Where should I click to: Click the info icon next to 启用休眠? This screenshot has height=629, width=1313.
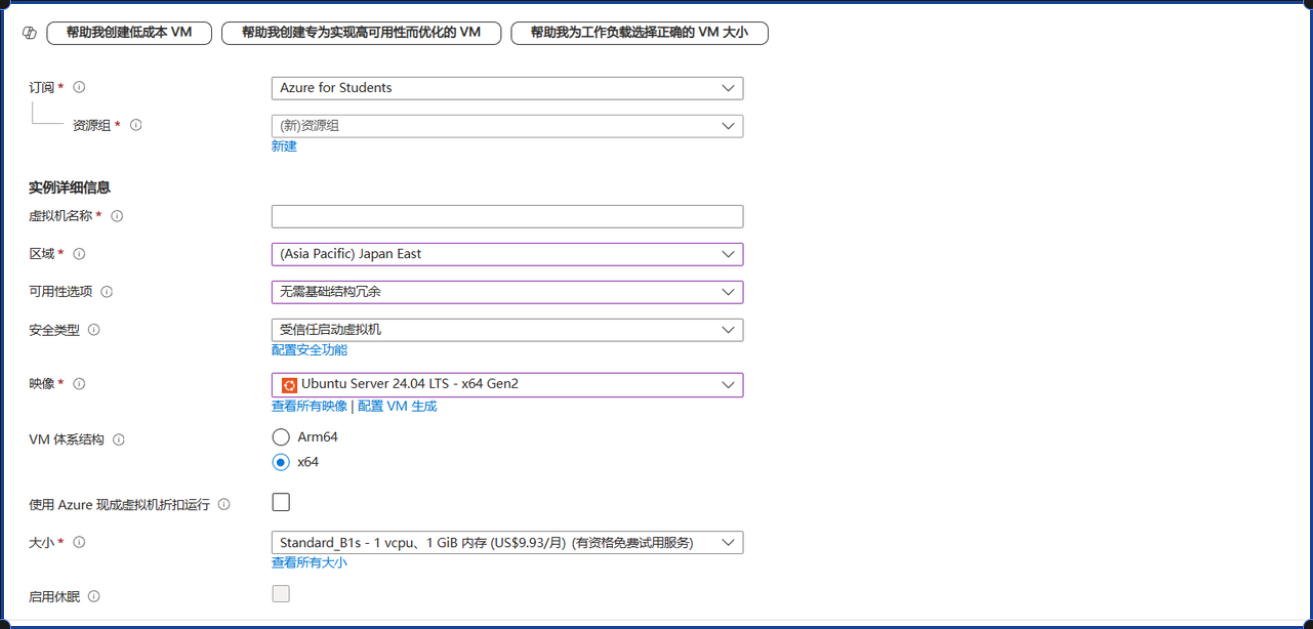click(94, 596)
